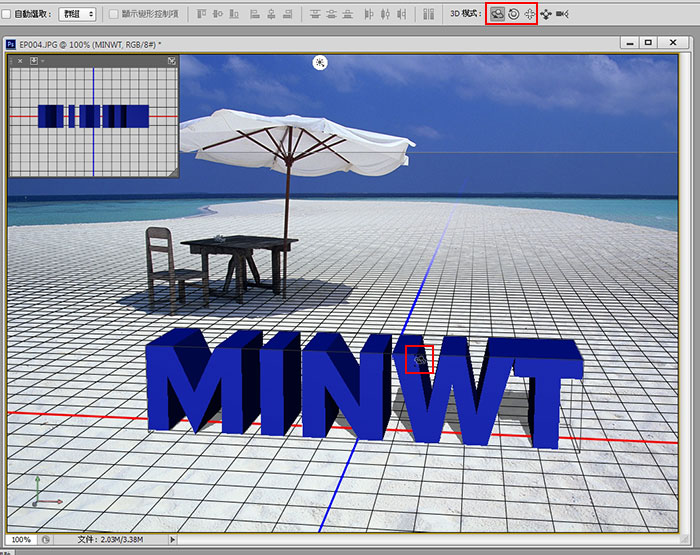This screenshot has width=700, height=555.
Task: Open the 群組 auto-select target dropdown
Action: point(77,14)
